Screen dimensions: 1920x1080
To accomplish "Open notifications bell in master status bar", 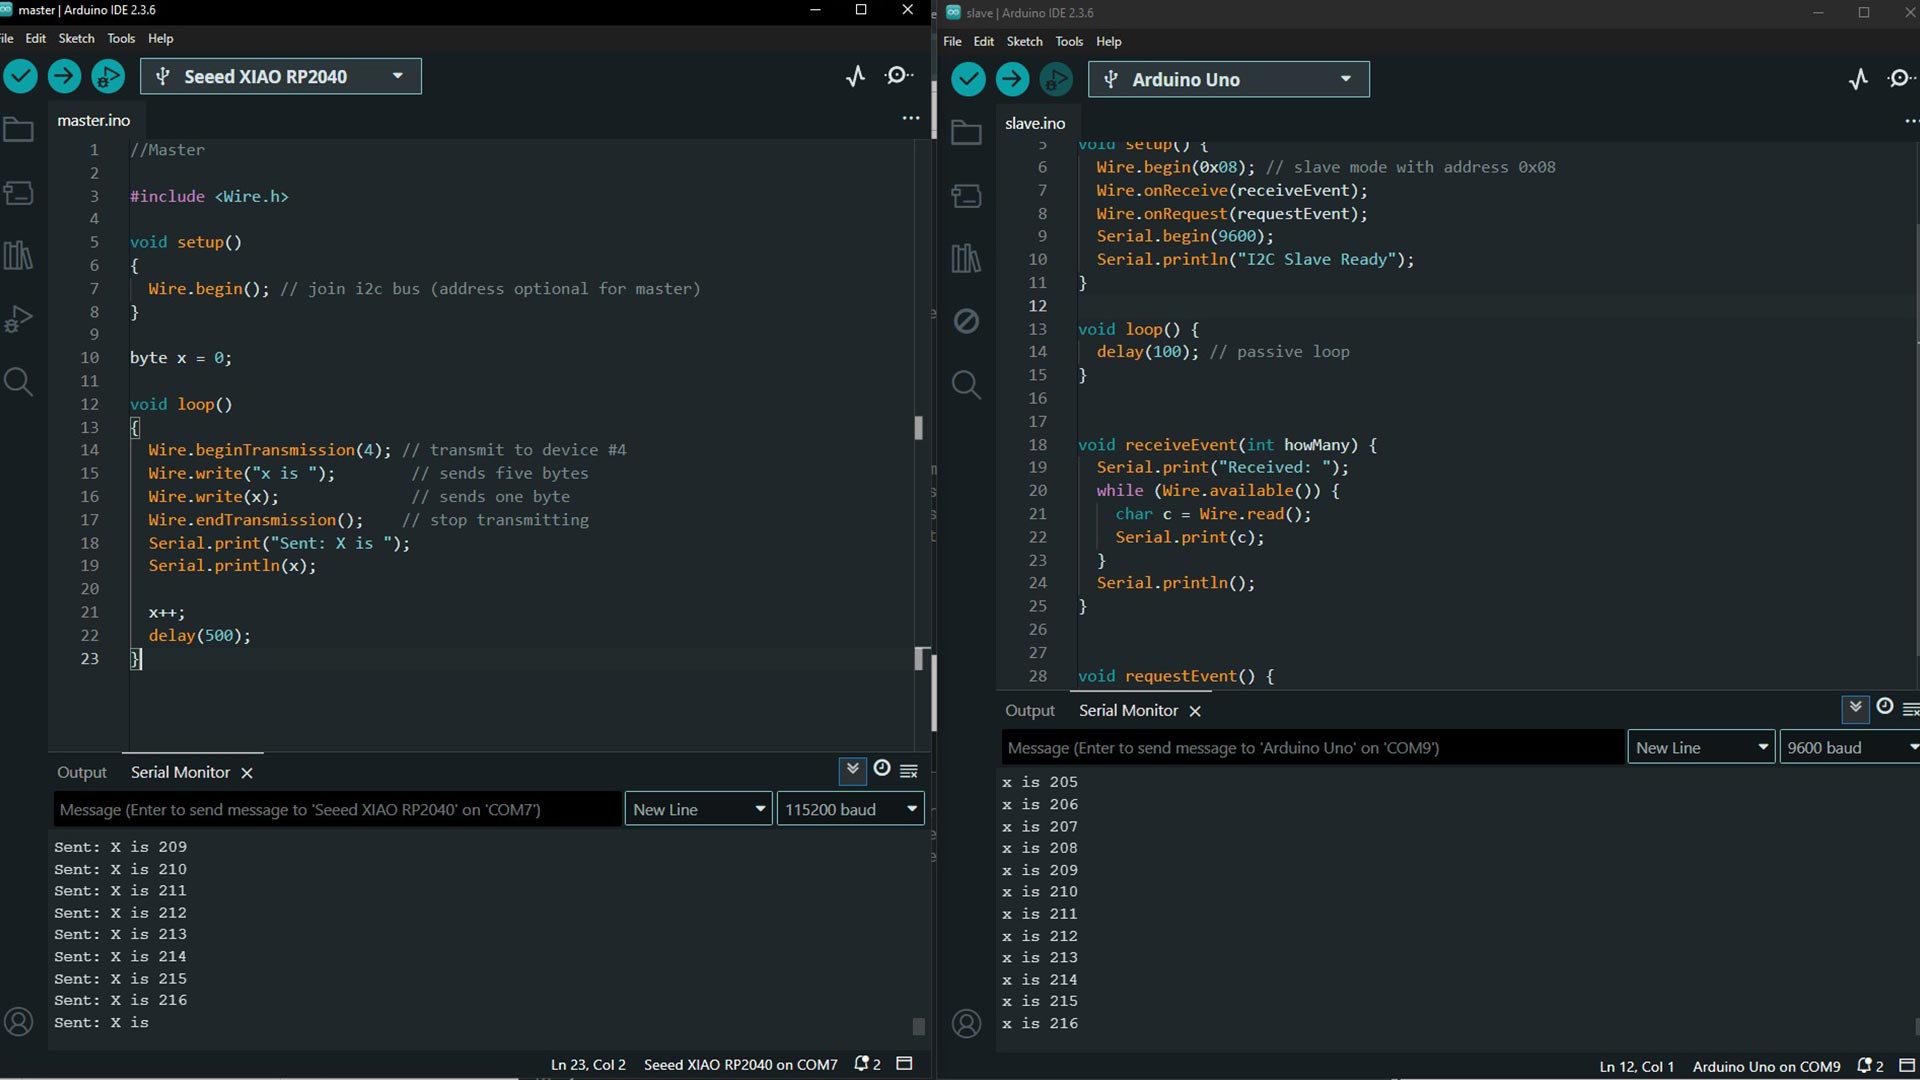I will click(x=867, y=1064).
